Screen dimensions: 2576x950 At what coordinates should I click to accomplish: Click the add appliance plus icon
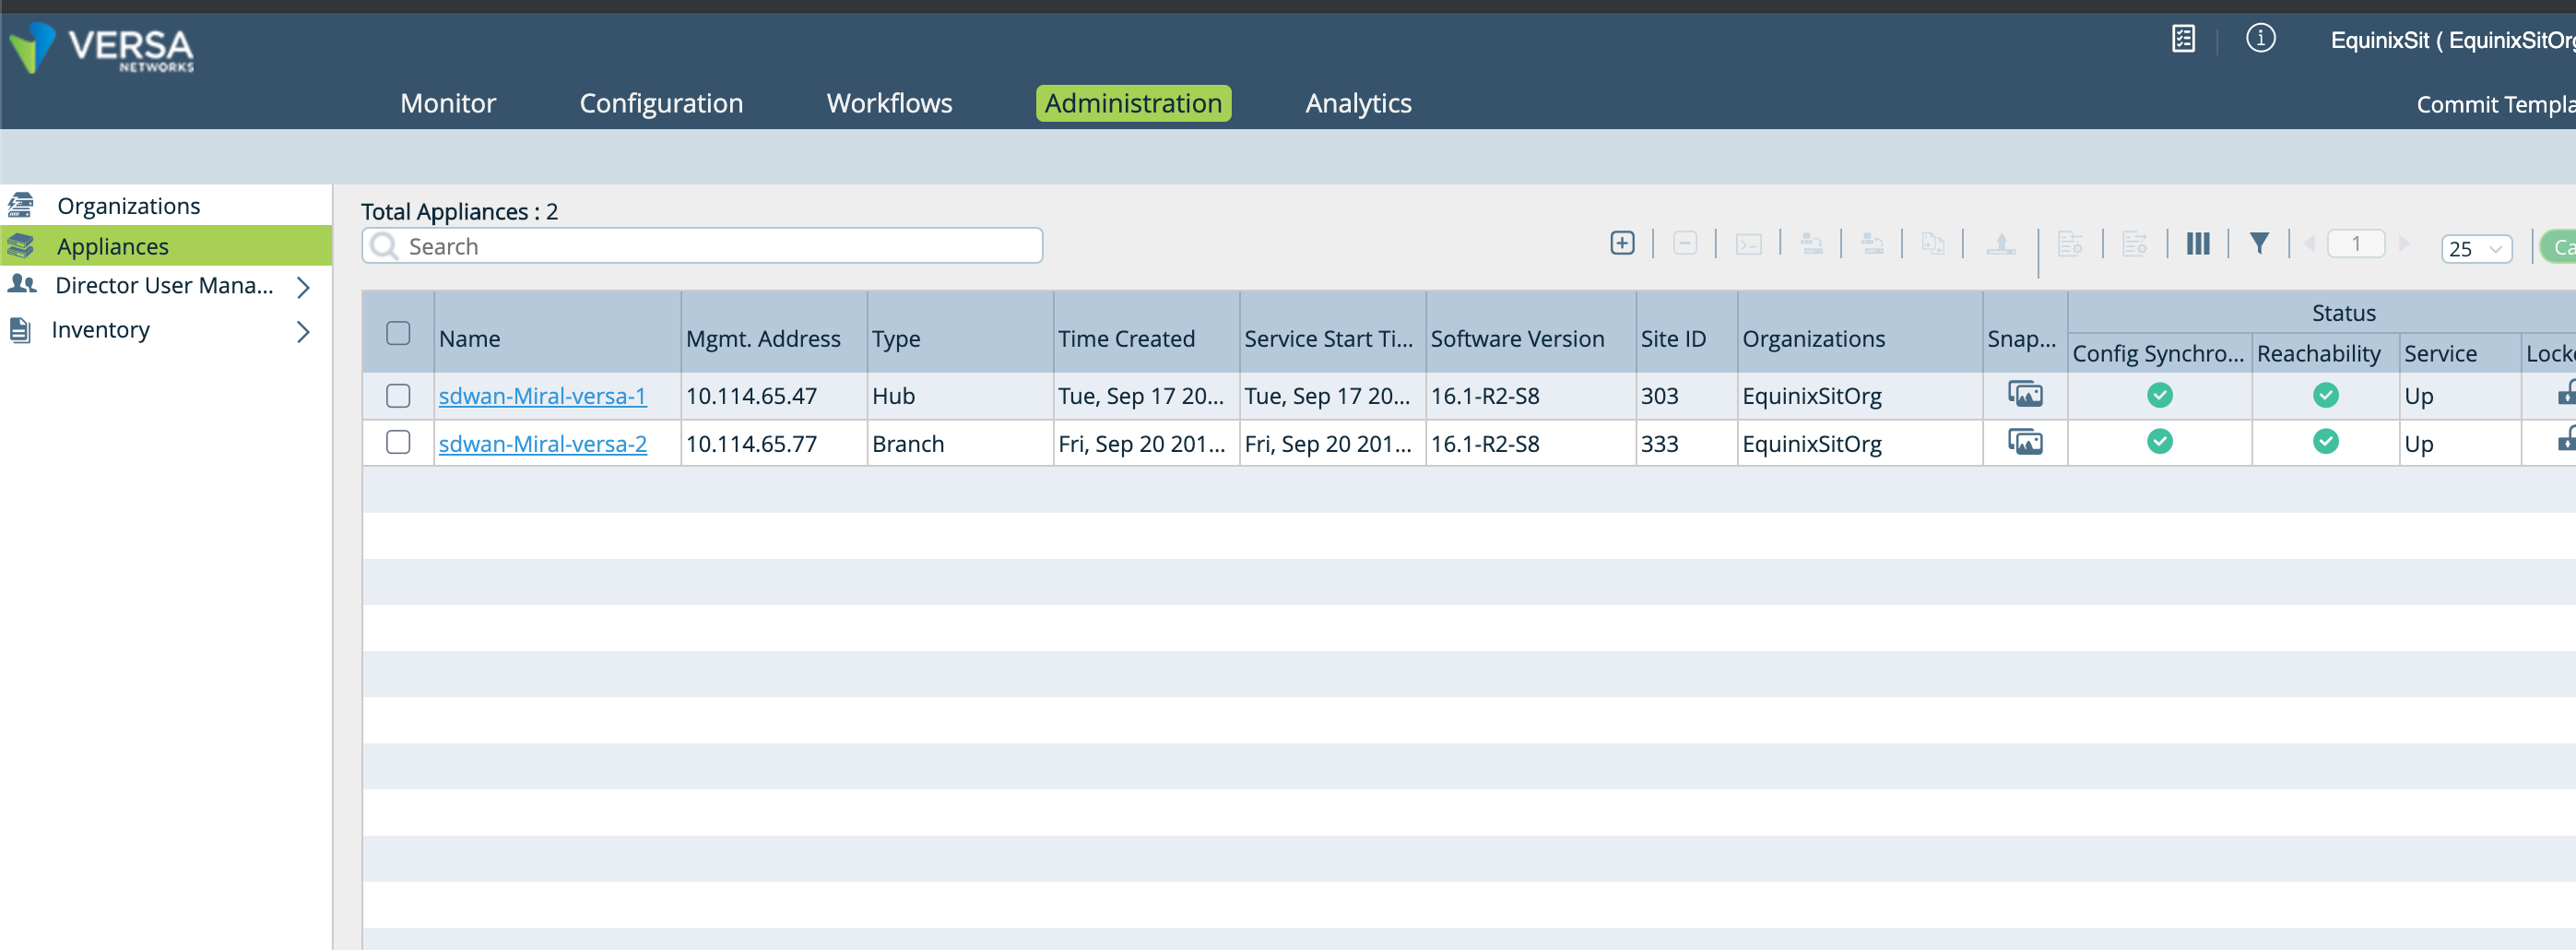coord(1622,243)
